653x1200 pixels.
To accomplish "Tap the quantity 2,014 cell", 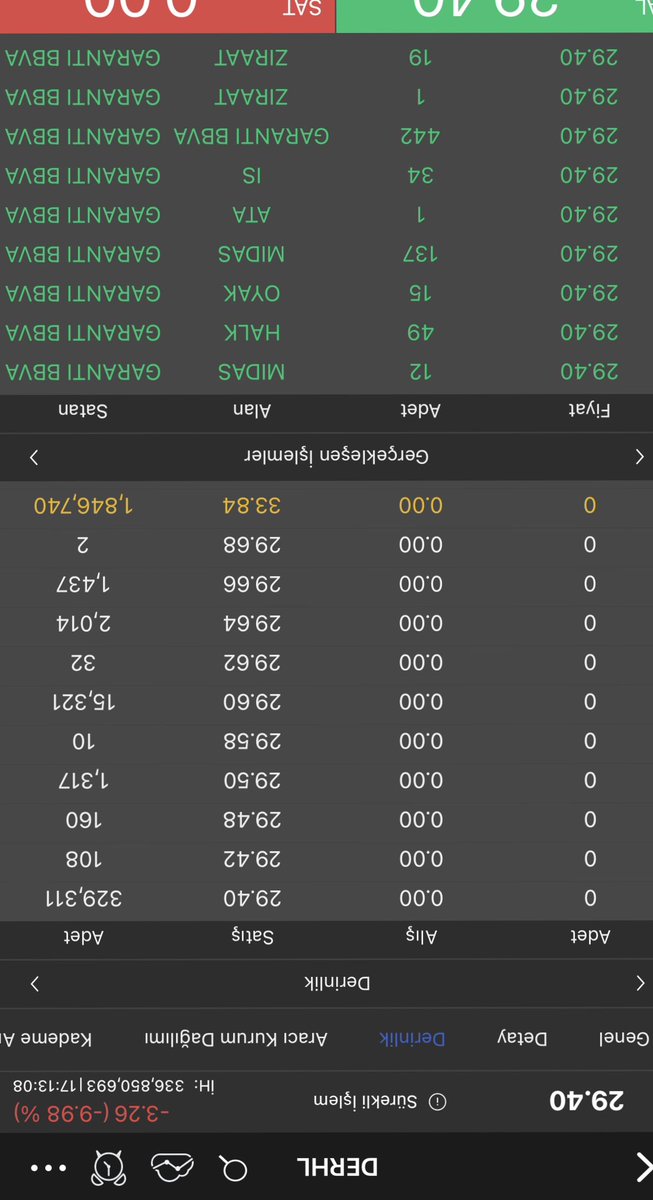I will (84, 623).
